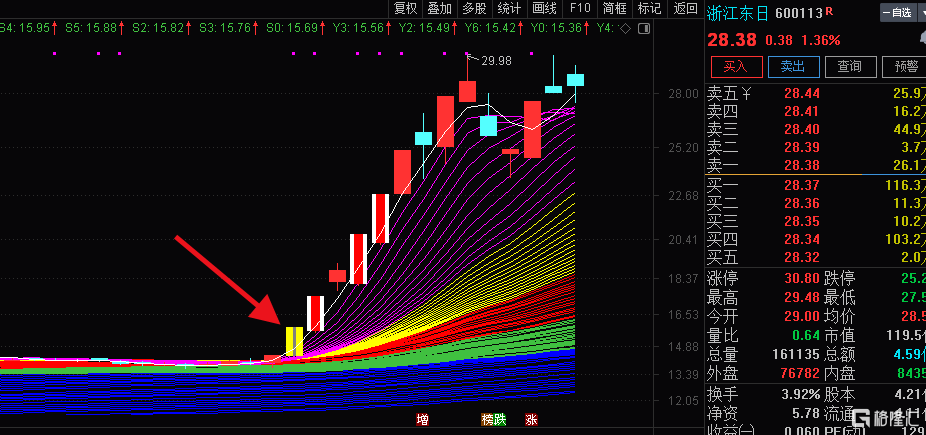Screen dimensions: 926x435
Task: Click indicator value Y0: 15.36
Action: [557, 28]
